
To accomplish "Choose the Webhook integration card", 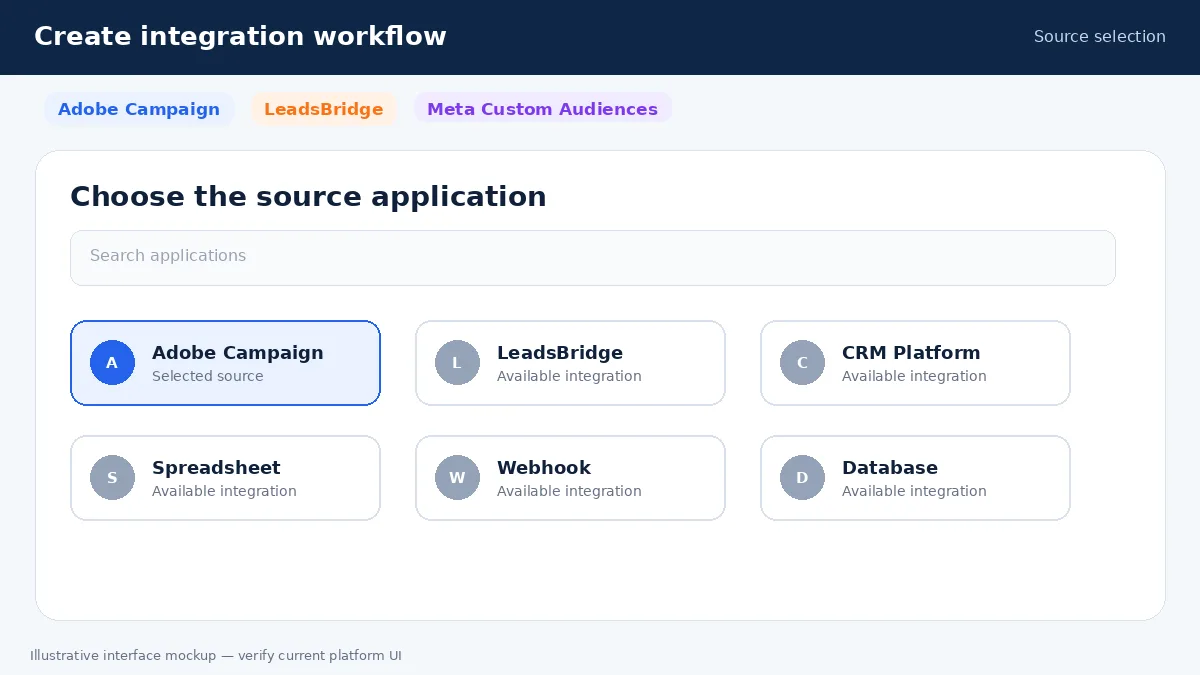I will 570,478.
